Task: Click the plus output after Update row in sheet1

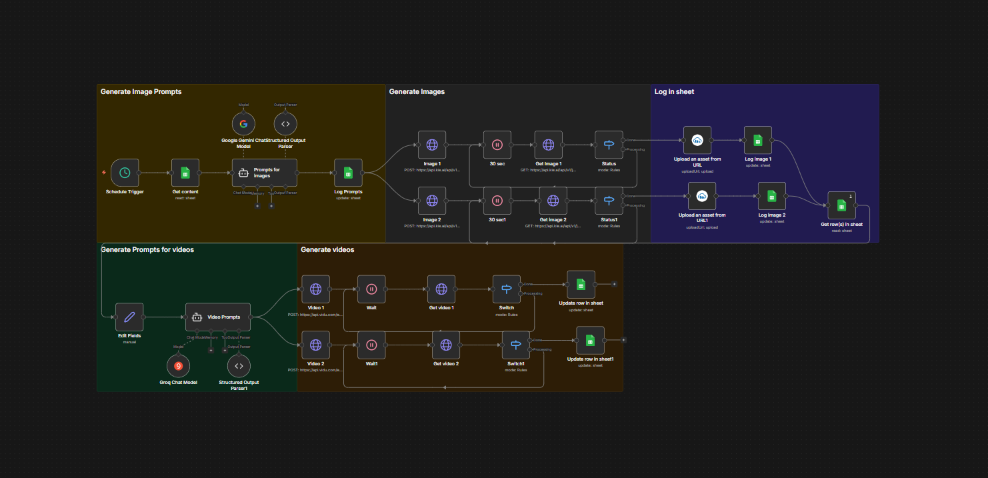Action: (x=624, y=340)
